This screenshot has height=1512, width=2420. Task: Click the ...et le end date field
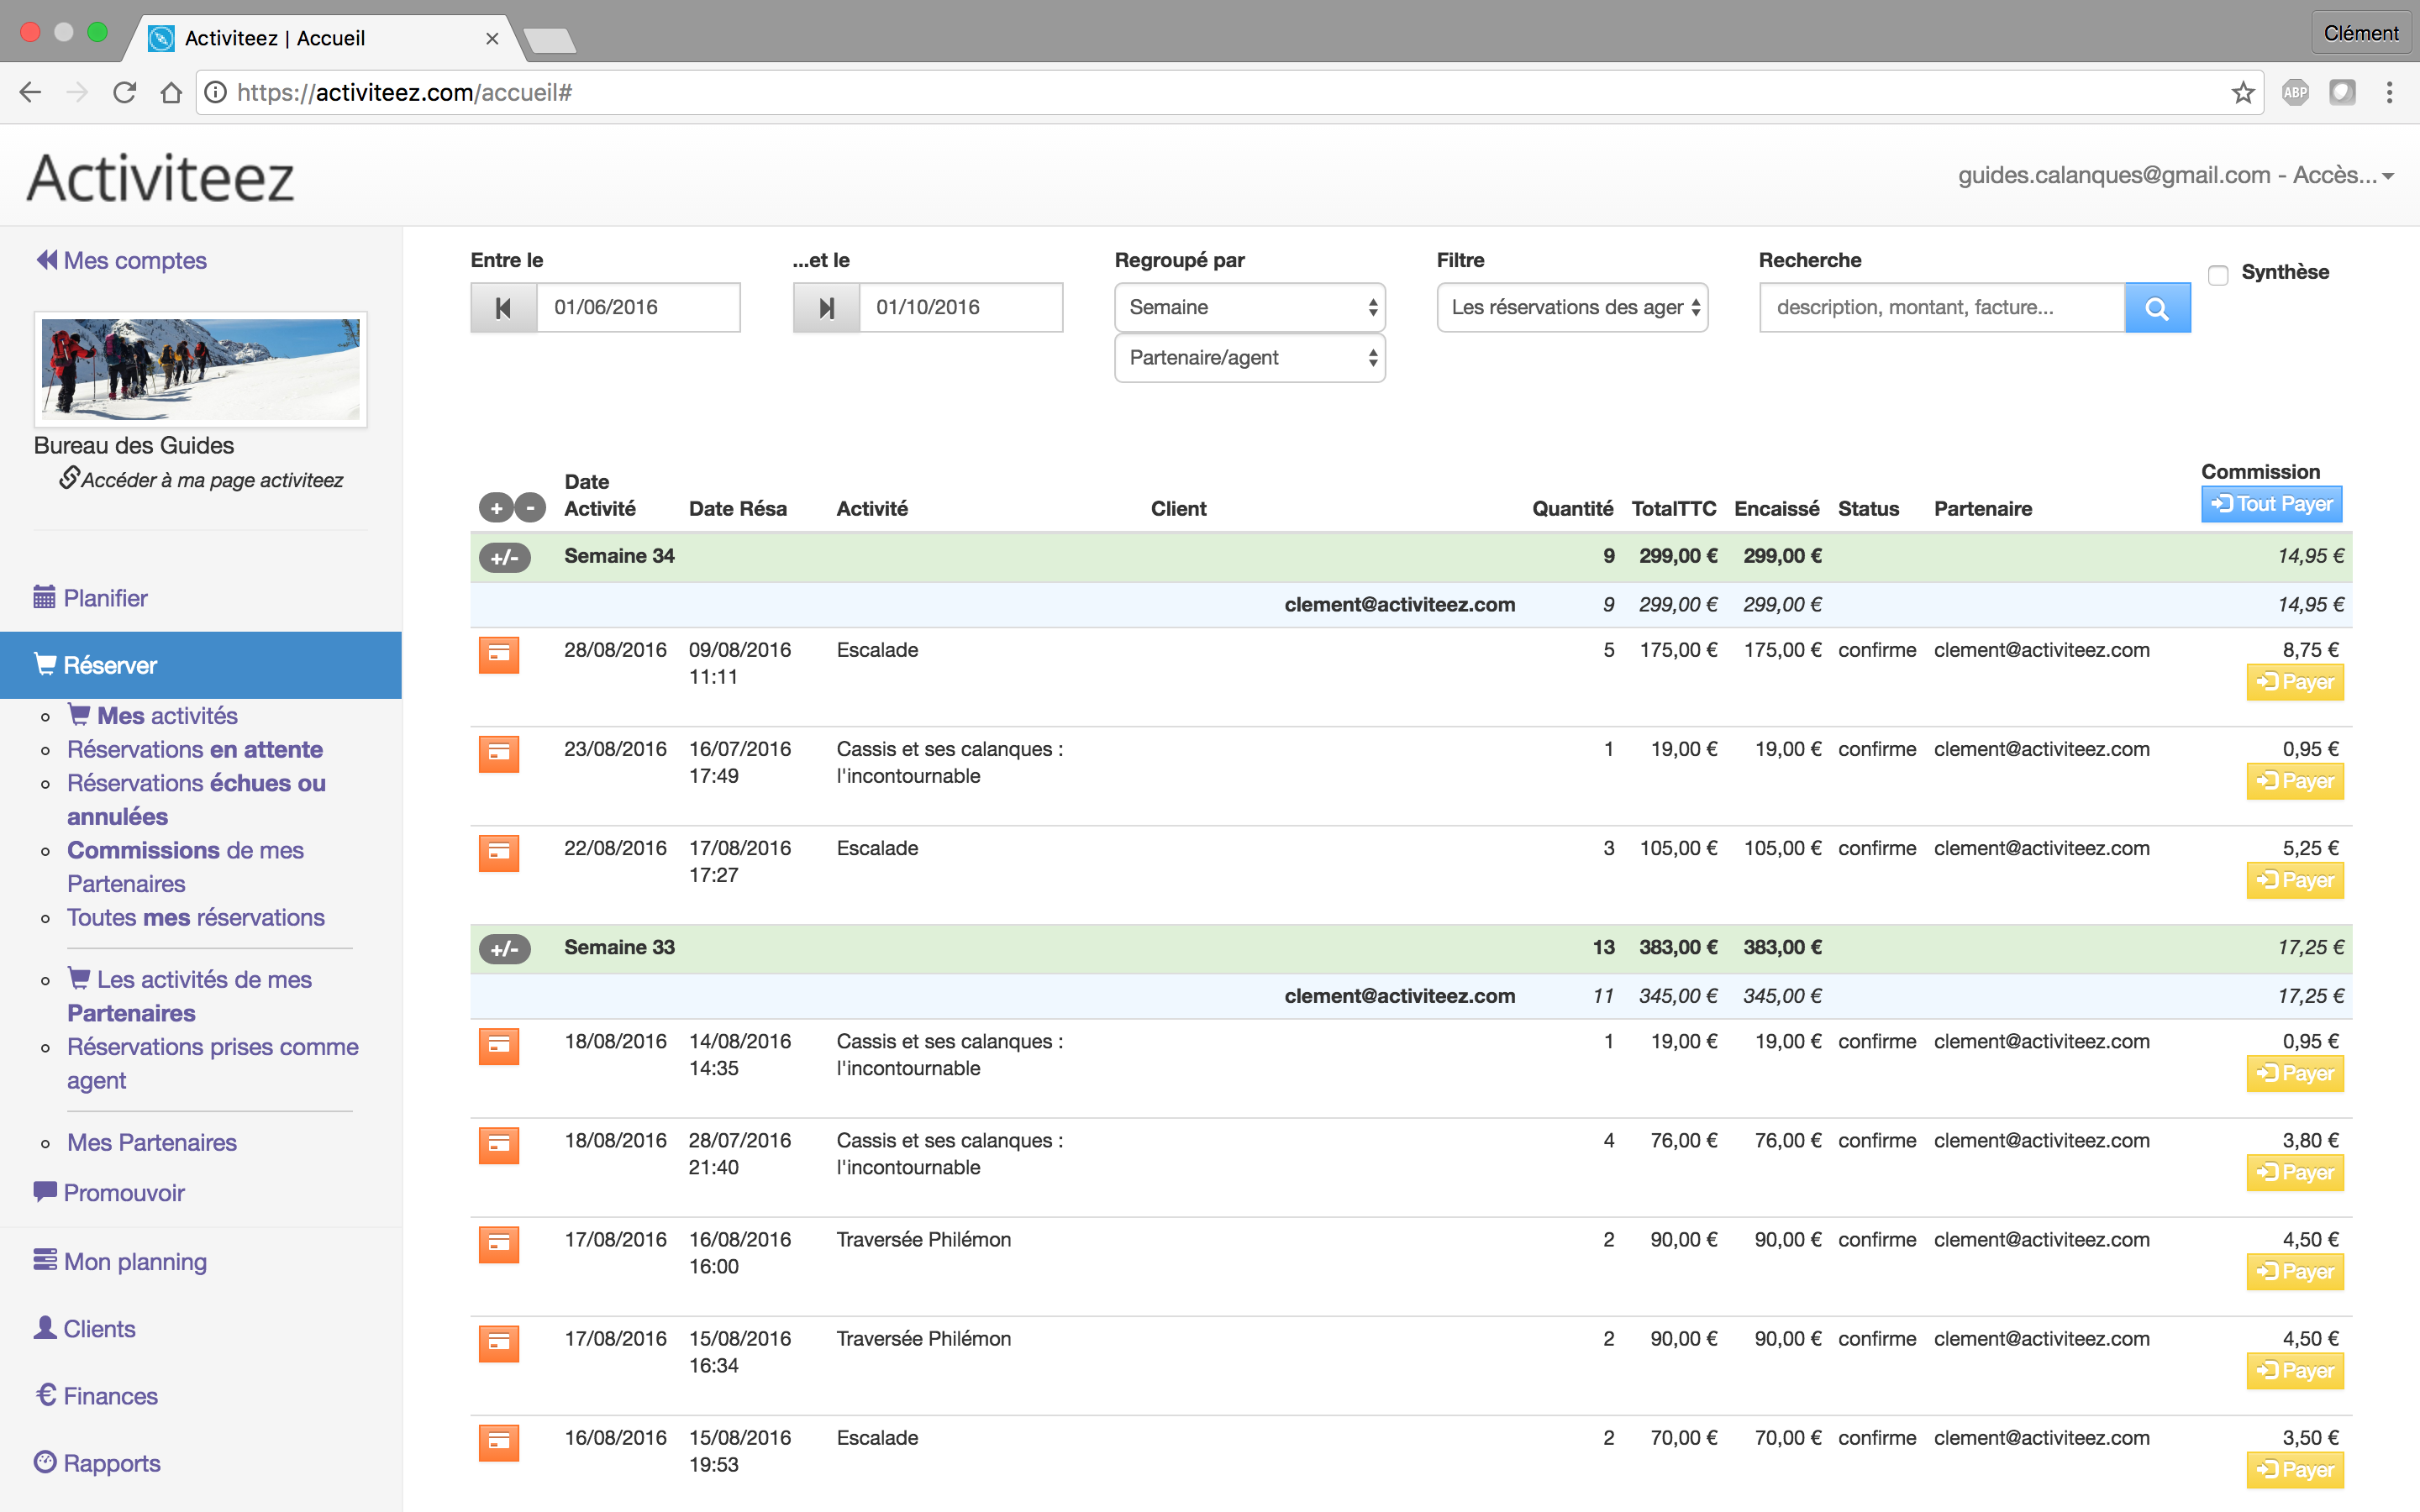click(x=960, y=308)
